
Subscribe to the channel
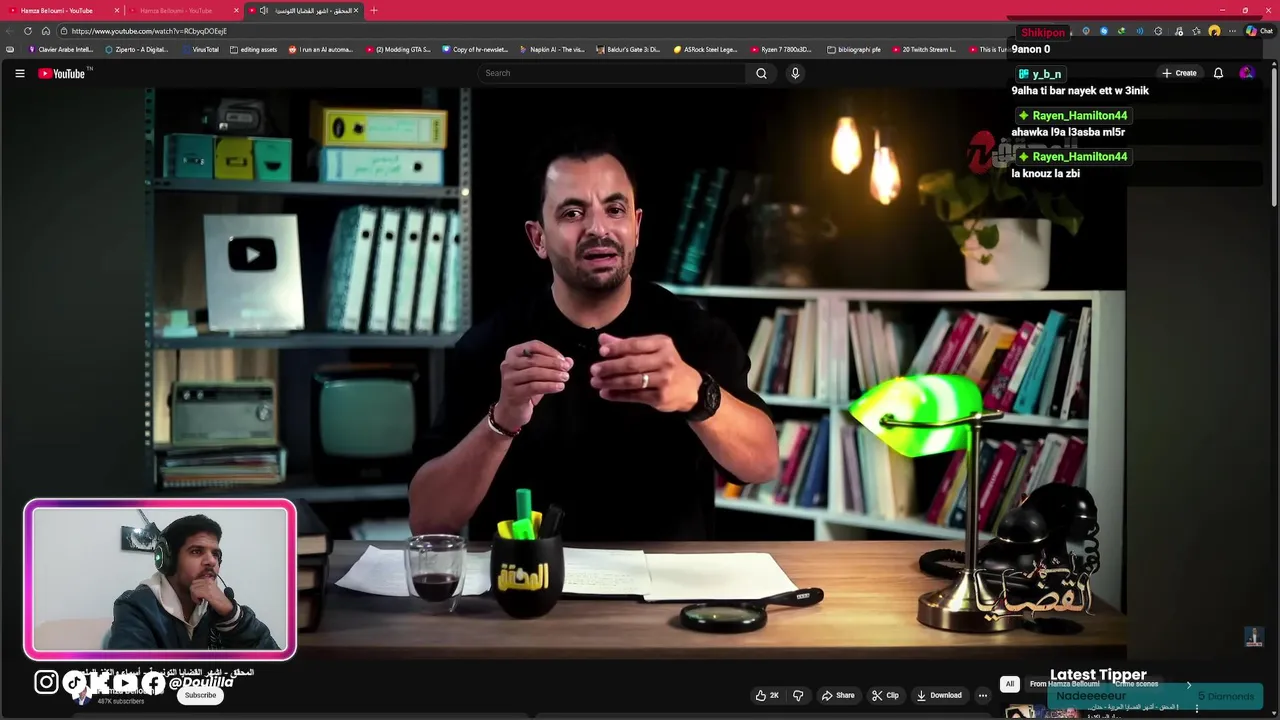(x=200, y=695)
